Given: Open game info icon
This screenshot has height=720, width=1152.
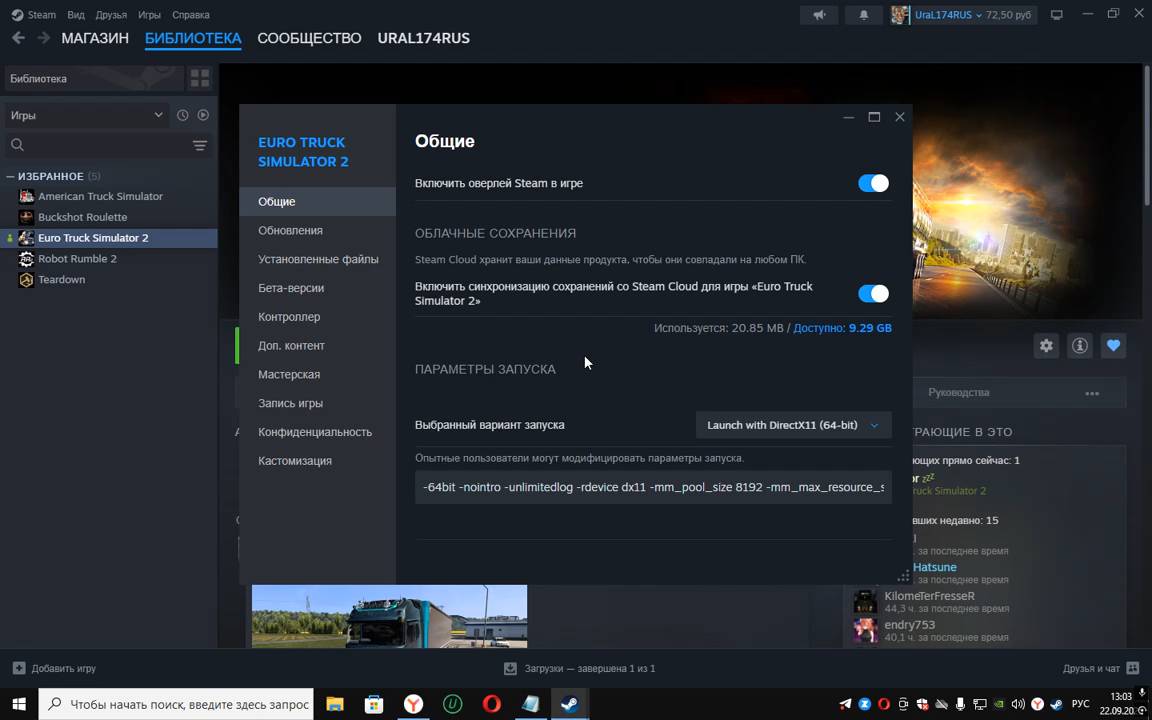Looking at the screenshot, I should pyautogui.click(x=1079, y=345).
